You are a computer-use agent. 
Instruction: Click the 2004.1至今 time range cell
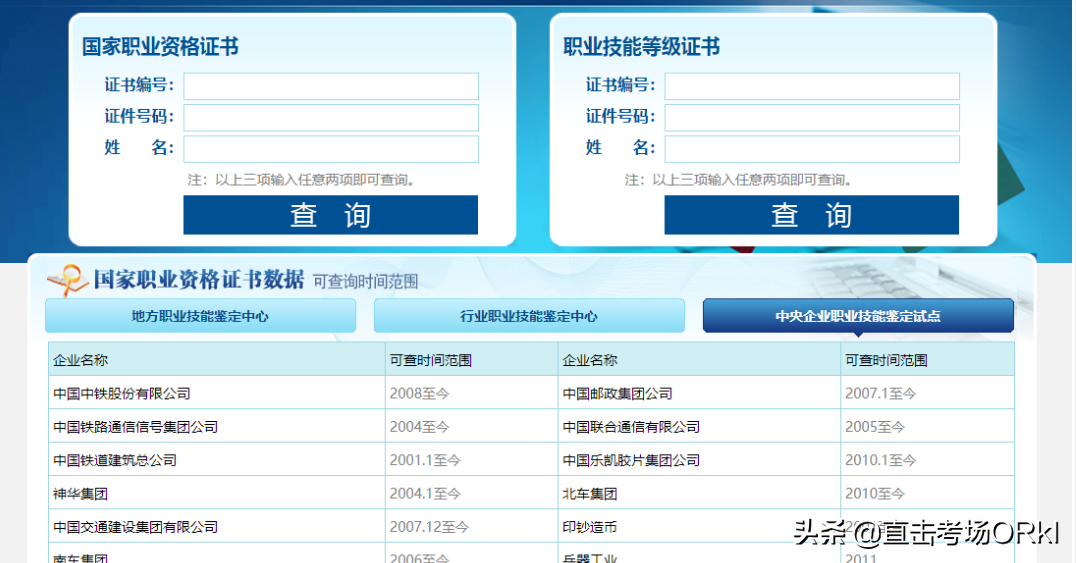click(471, 494)
